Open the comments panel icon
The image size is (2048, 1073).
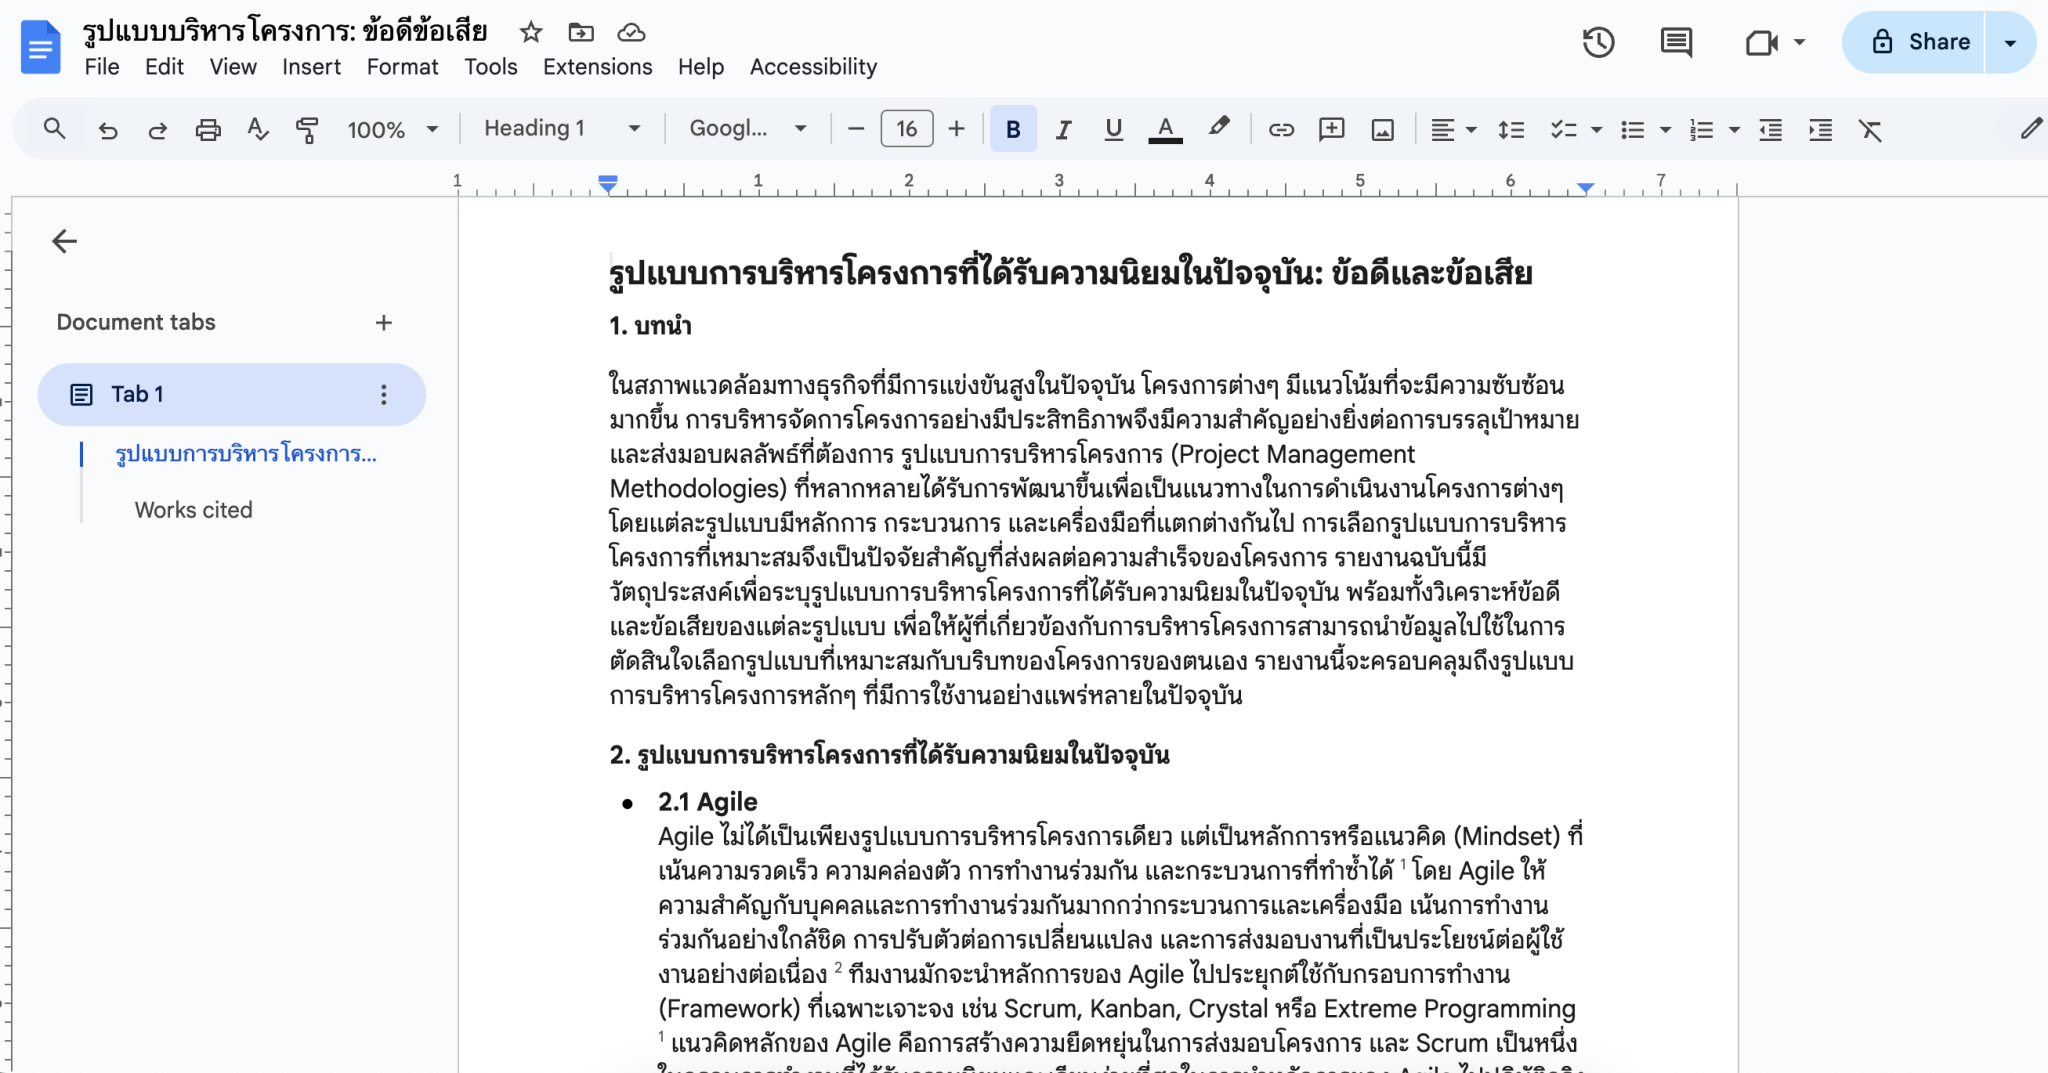(x=1676, y=42)
